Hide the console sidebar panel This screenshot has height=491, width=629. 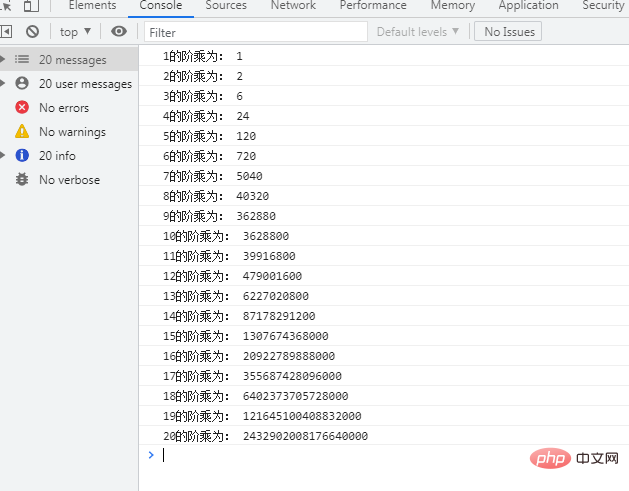(6, 31)
